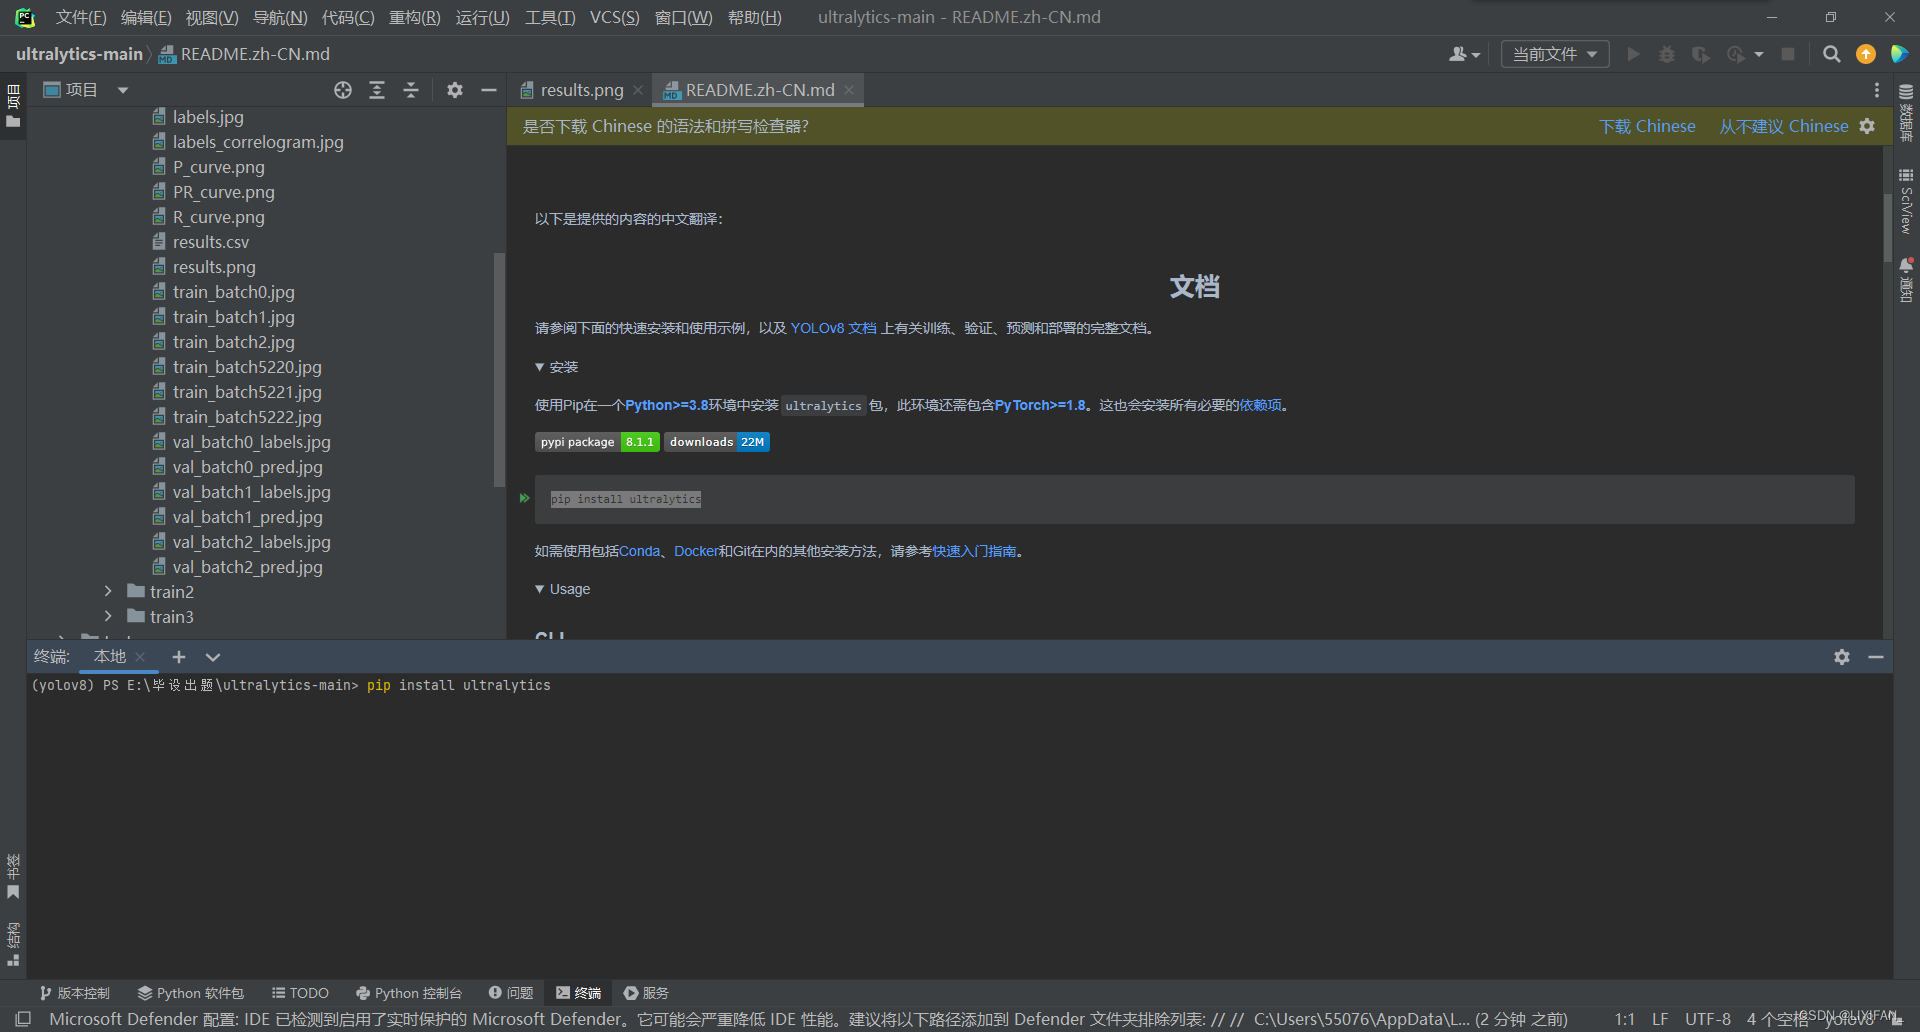Click the Docker link
Image resolution: width=1920 pixels, height=1032 pixels.
coord(696,551)
